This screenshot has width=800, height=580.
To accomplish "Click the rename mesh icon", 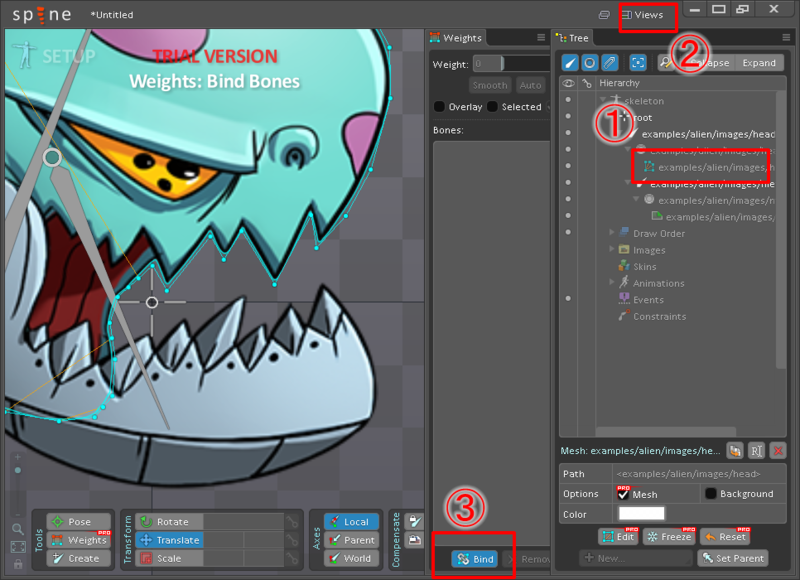I will coord(756,450).
